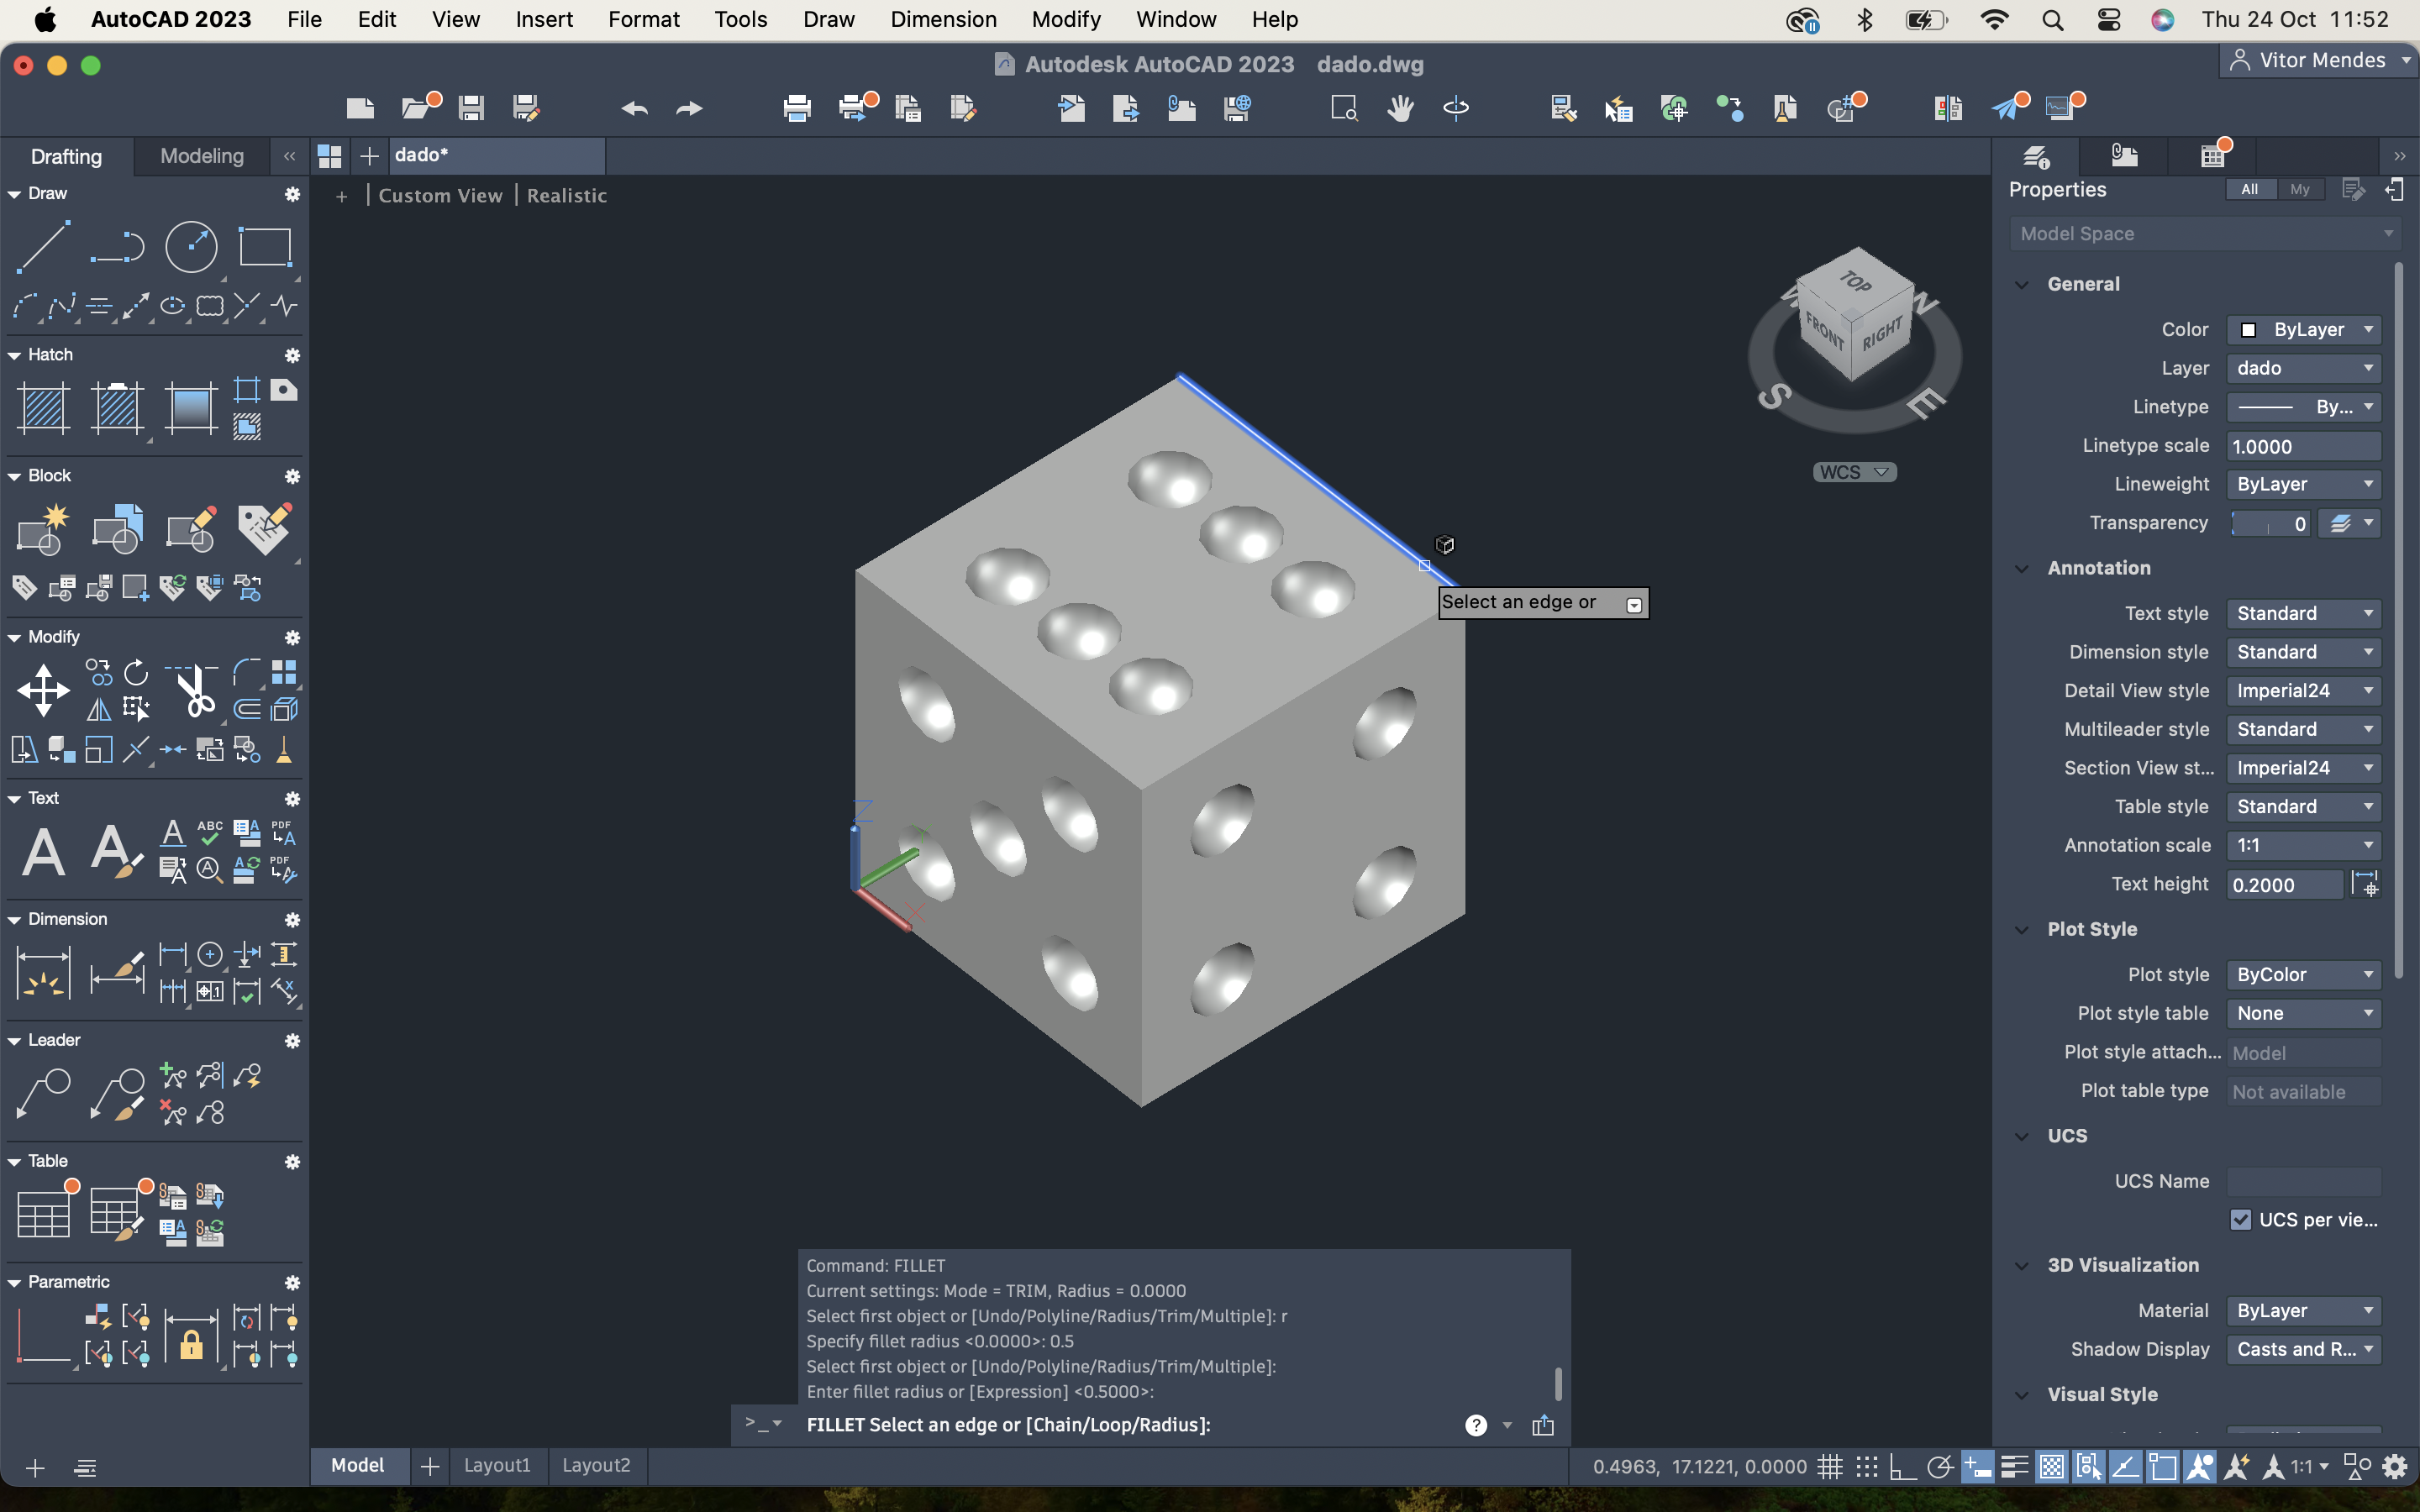Click the Text height field
Image resolution: width=2420 pixels, height=1512 pixels.
click(2284, 885)
